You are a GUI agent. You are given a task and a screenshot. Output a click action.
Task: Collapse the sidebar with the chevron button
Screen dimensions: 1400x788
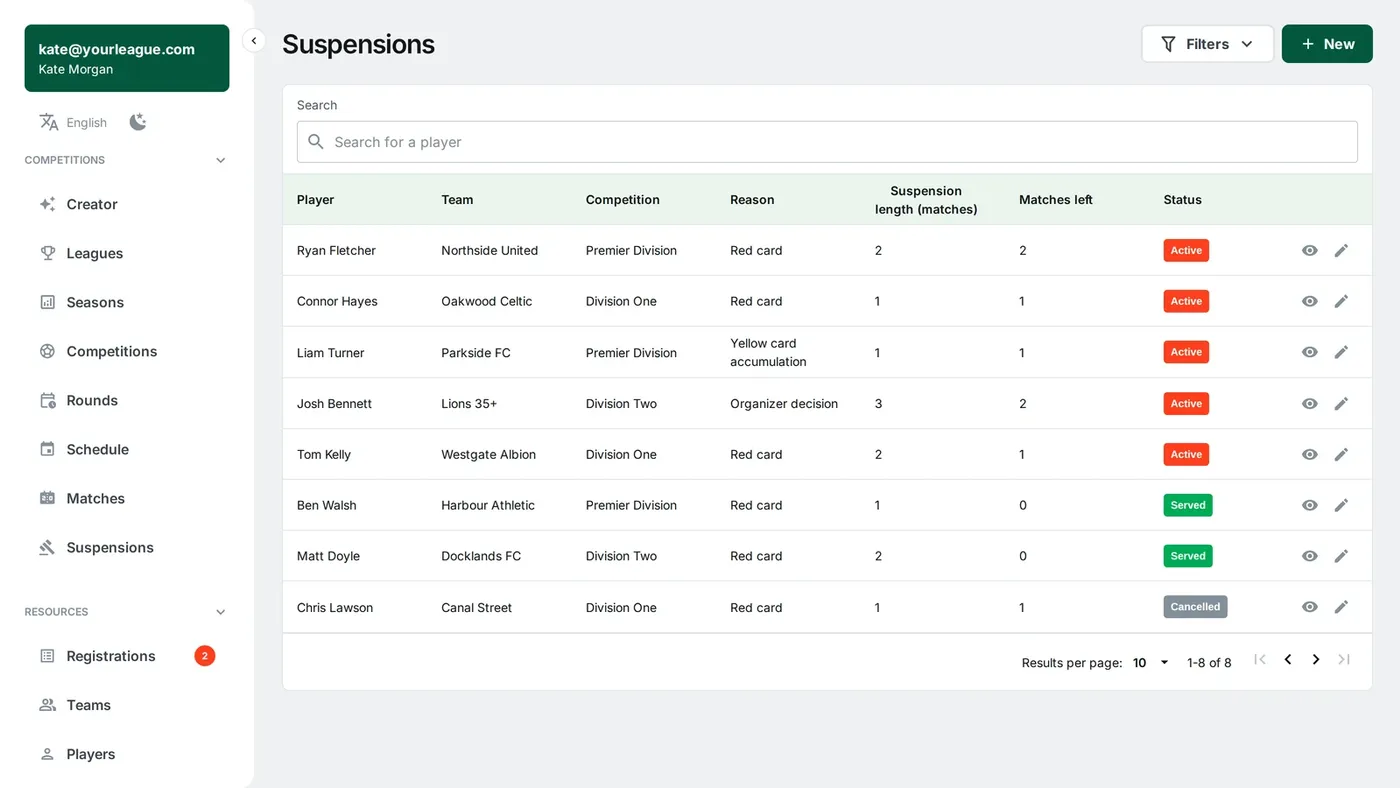(x=254, y=41)
